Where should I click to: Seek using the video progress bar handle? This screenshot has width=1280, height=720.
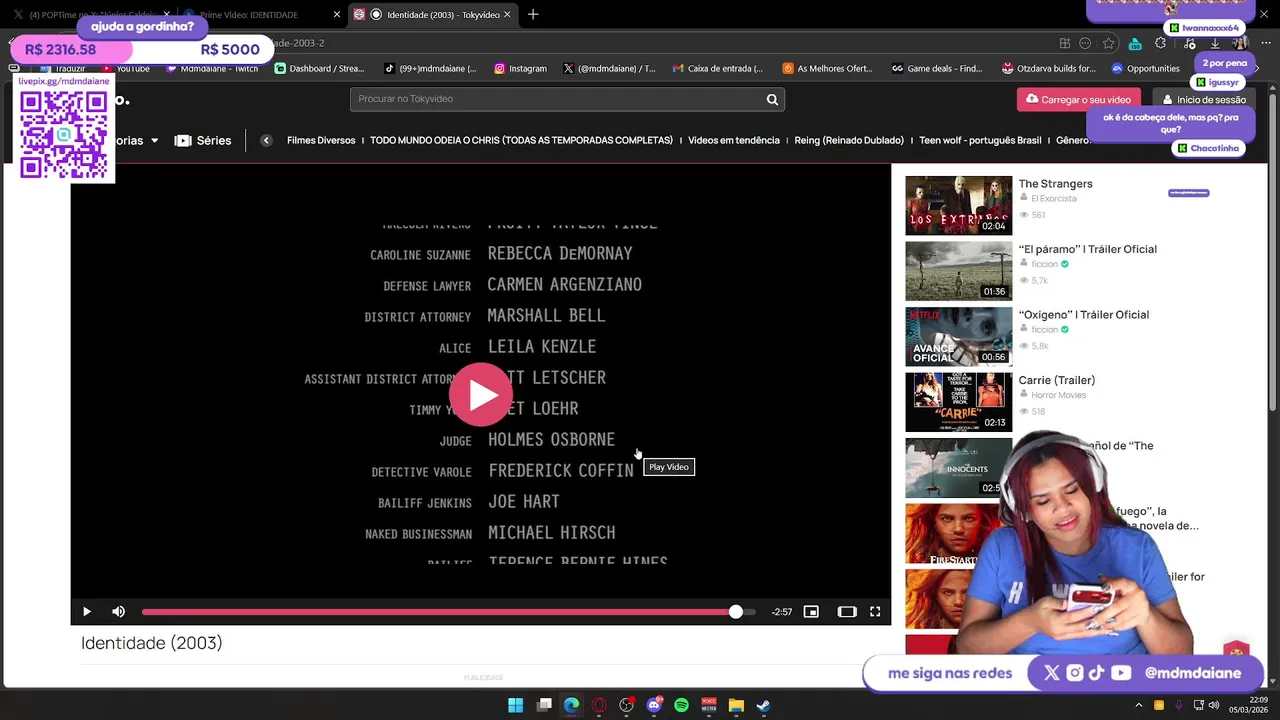(x=735, y=611)
